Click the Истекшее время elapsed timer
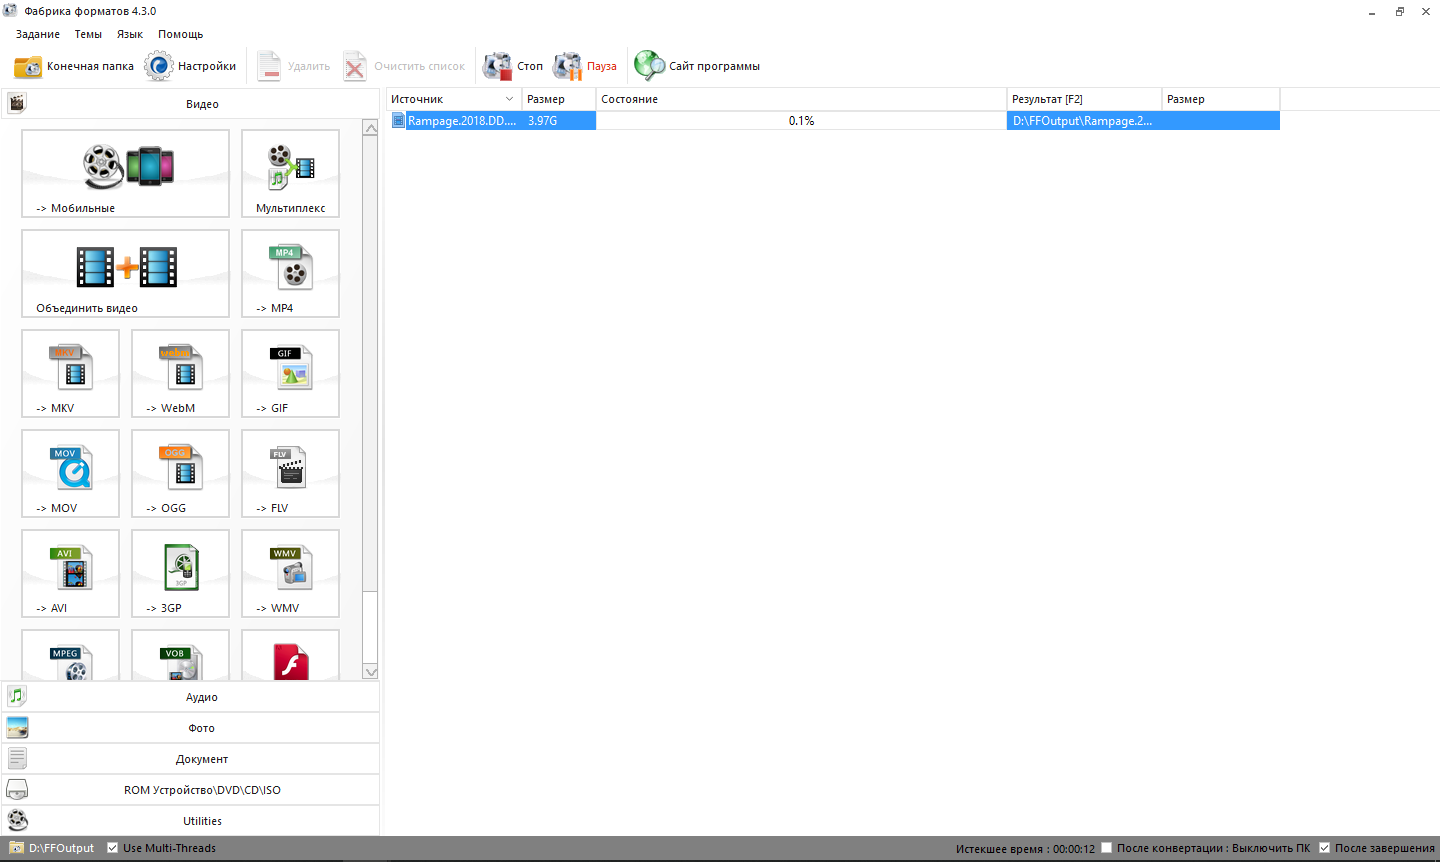This screenshot has width=1440, height=862. (1025, 849)
